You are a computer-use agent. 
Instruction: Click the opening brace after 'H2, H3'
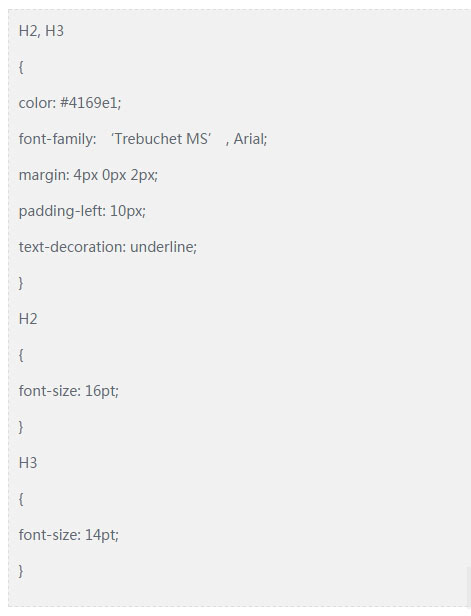(21, 67)
